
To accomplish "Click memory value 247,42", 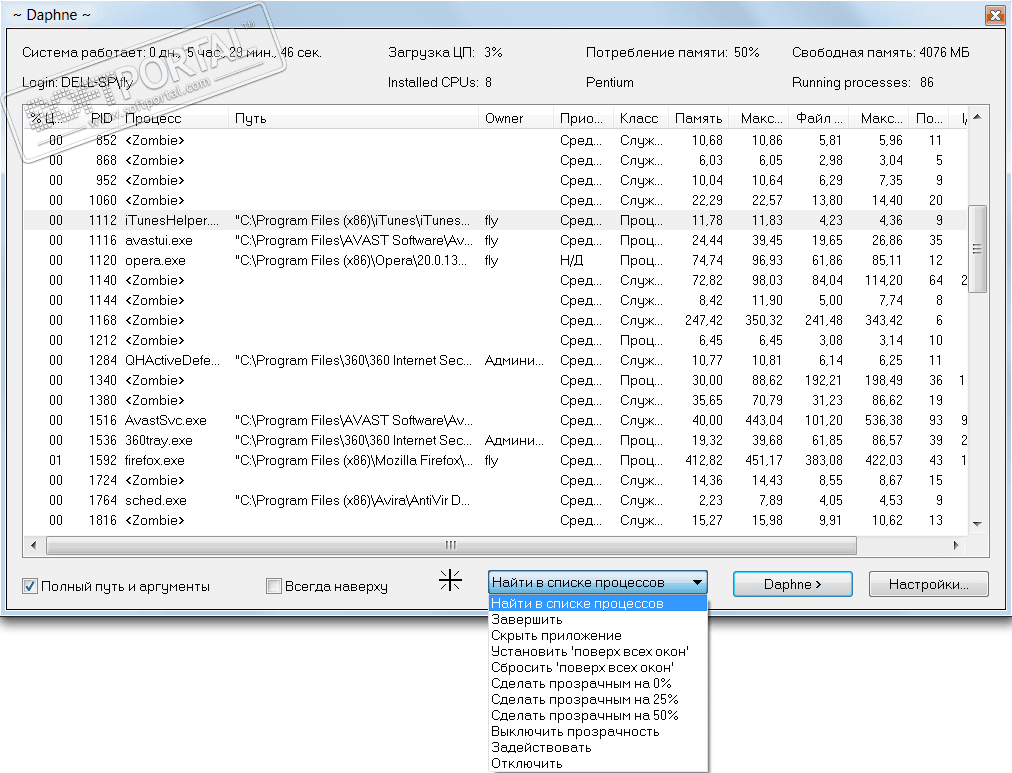I will pyautogui.click(x=703, y=320).
